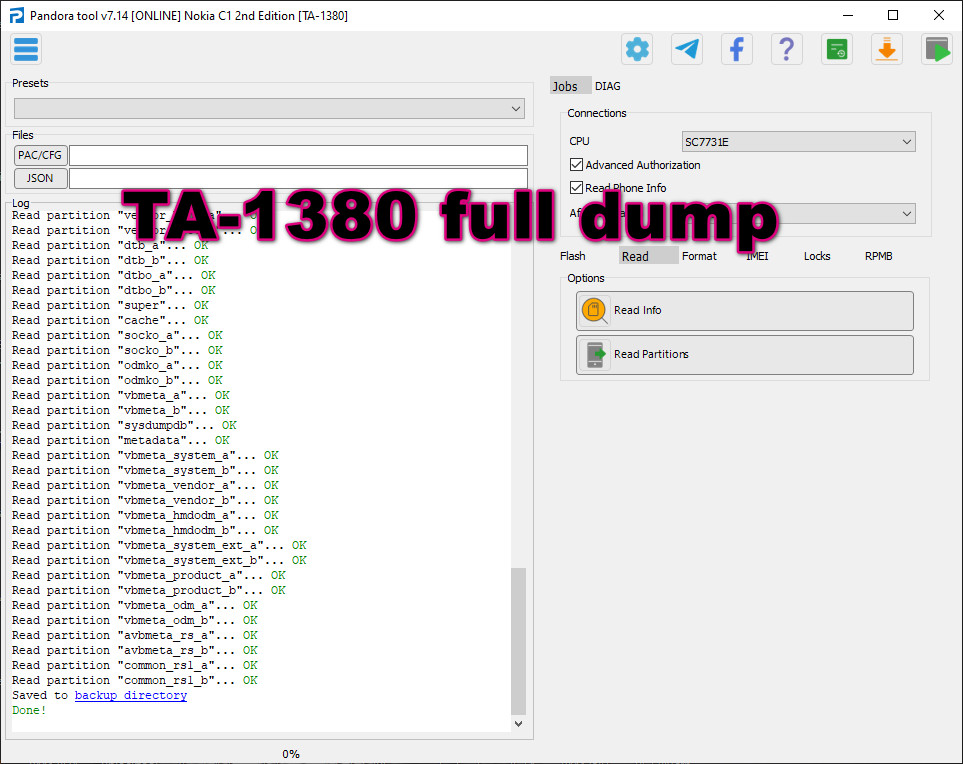Expand the Presets dropdown
This screenshot has height=764, width=963.
coord(269,109)
